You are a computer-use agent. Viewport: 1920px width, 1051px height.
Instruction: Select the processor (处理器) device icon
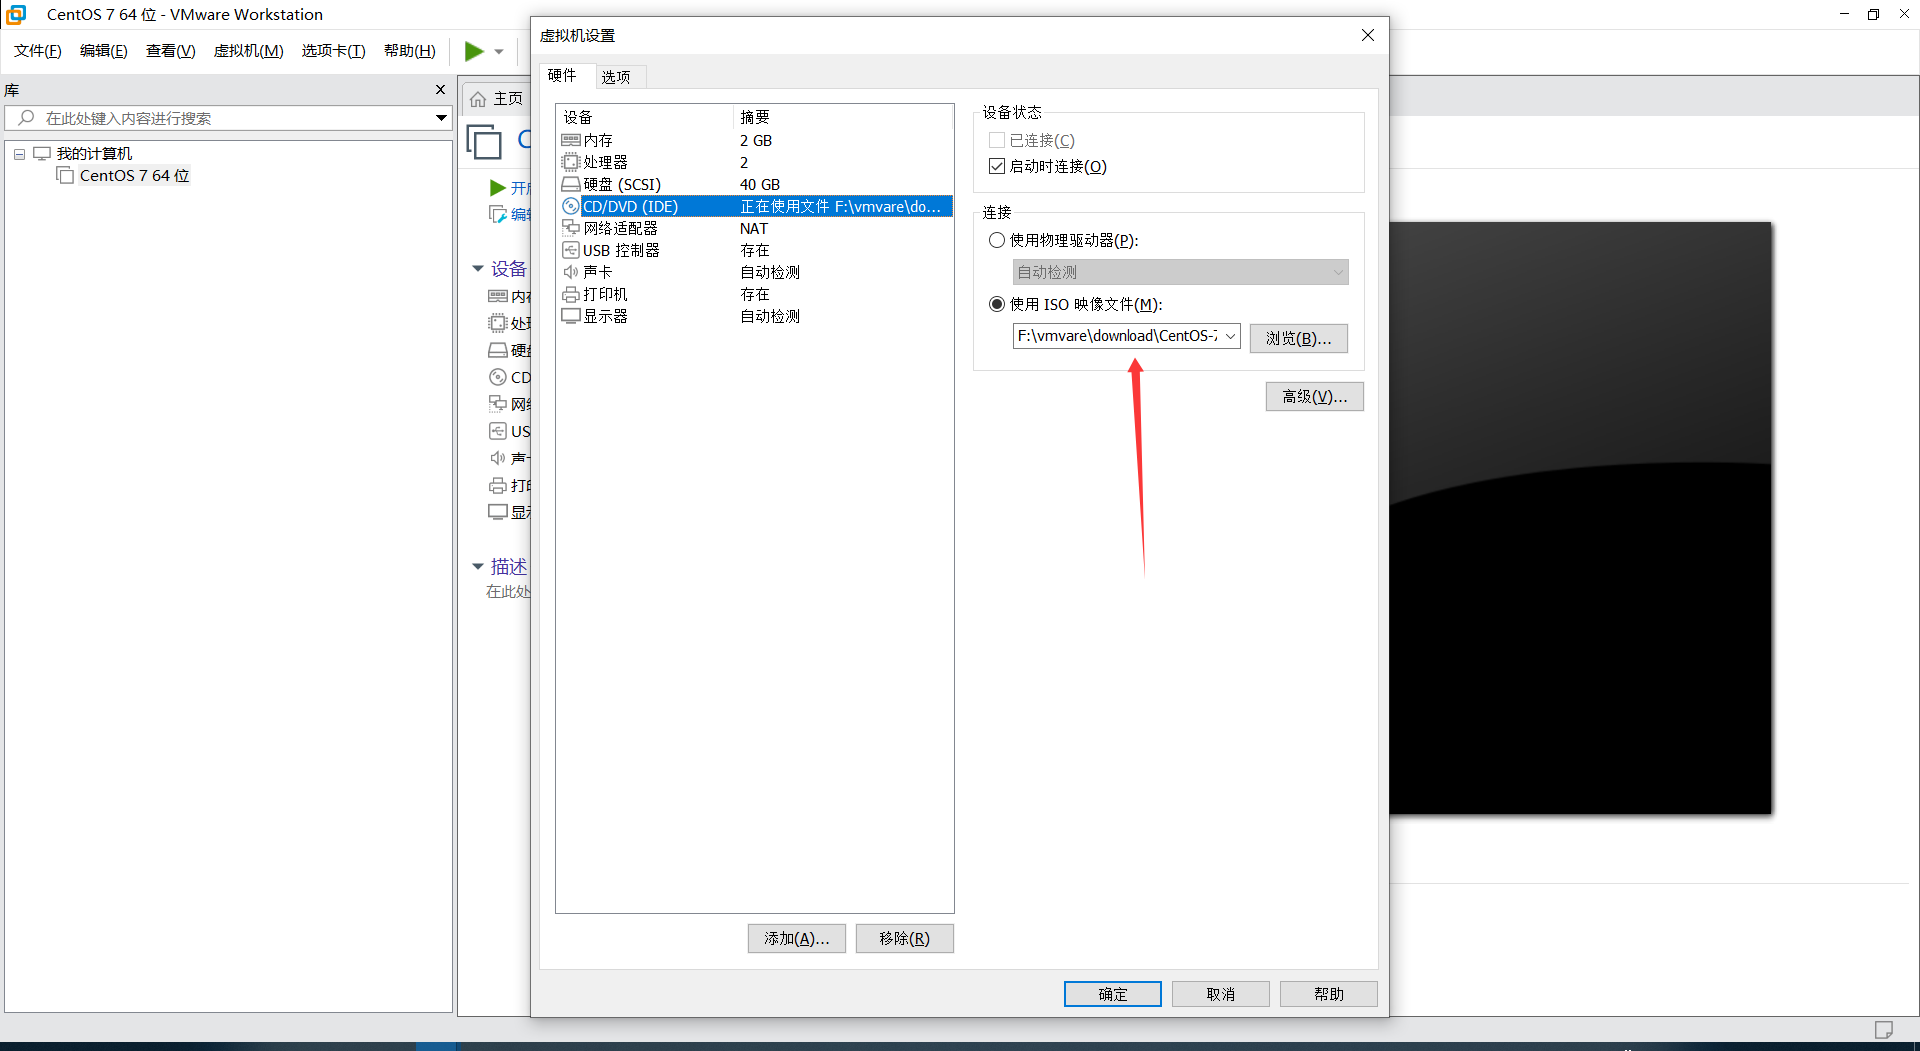click(571, 162)
